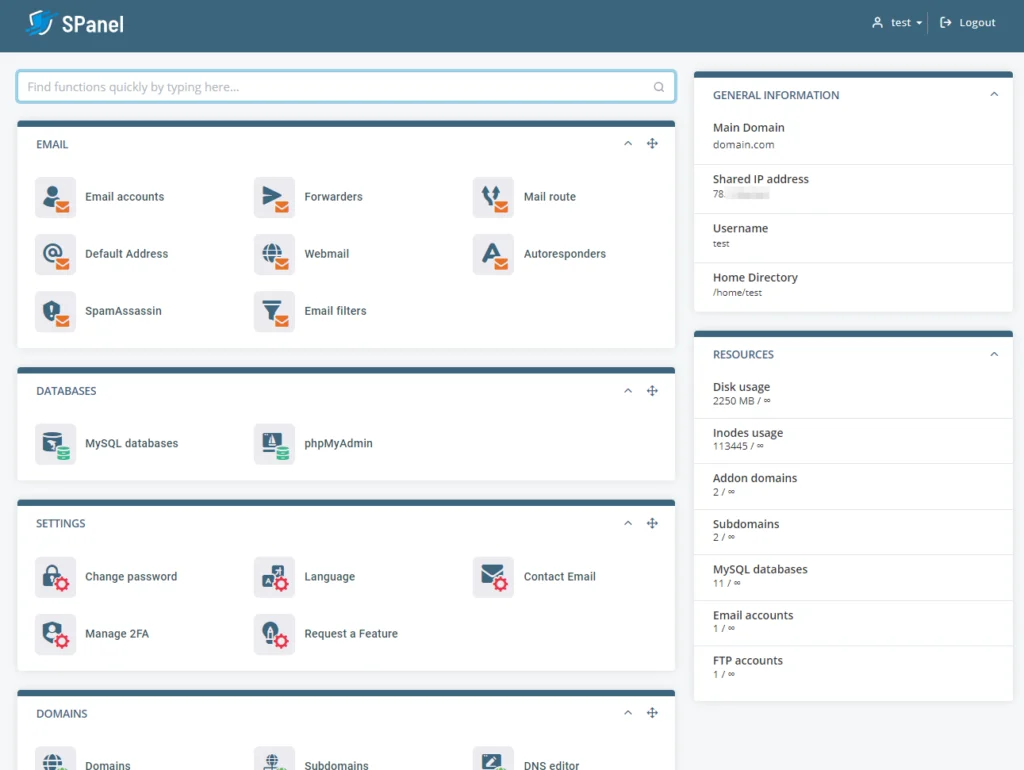Screen dimensions: 1024x770
Task: Open the MySQL databases icon
Action: click(x=55, y=443)
